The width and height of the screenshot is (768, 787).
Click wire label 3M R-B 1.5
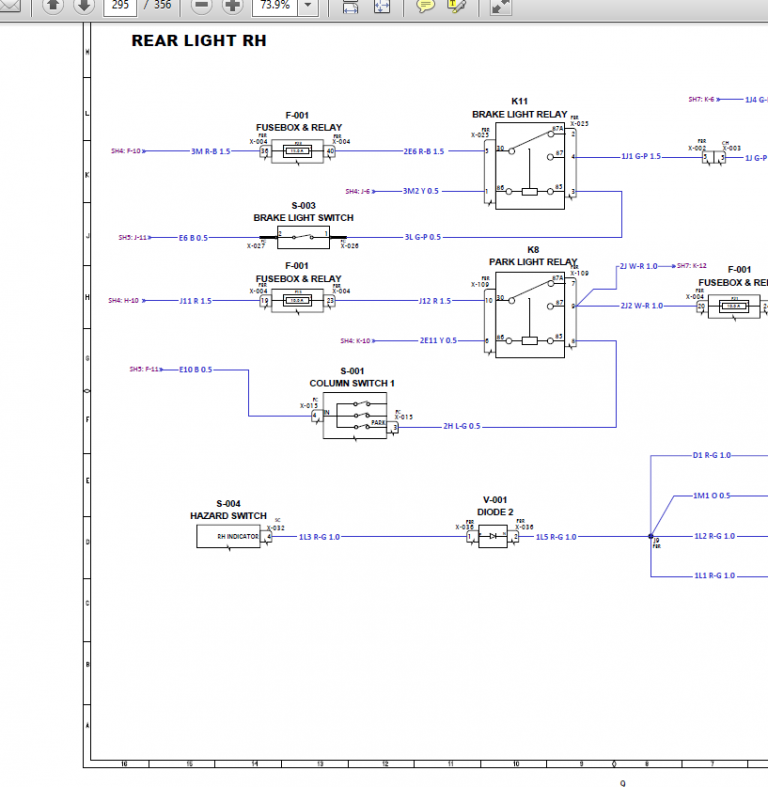pyautogui.click(x=211, y=151)
